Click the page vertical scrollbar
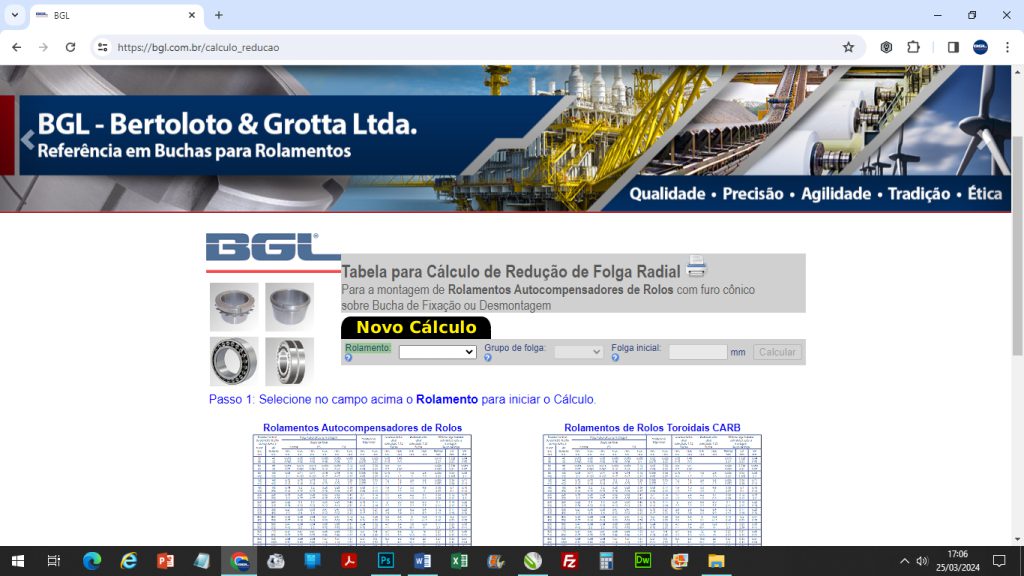The image size is (1024, 576). 1017,247
